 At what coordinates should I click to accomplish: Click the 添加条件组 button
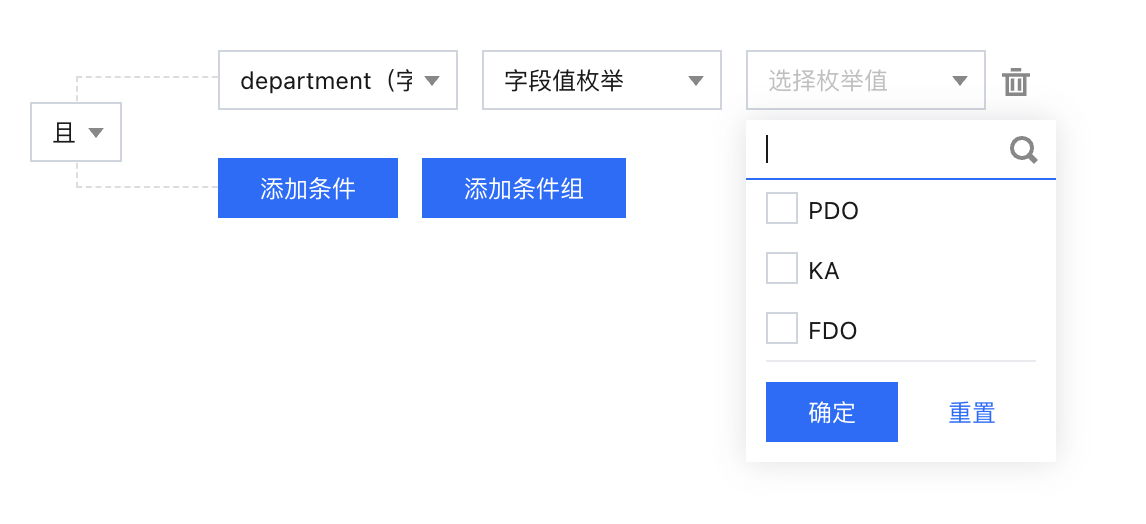(524, 188)
